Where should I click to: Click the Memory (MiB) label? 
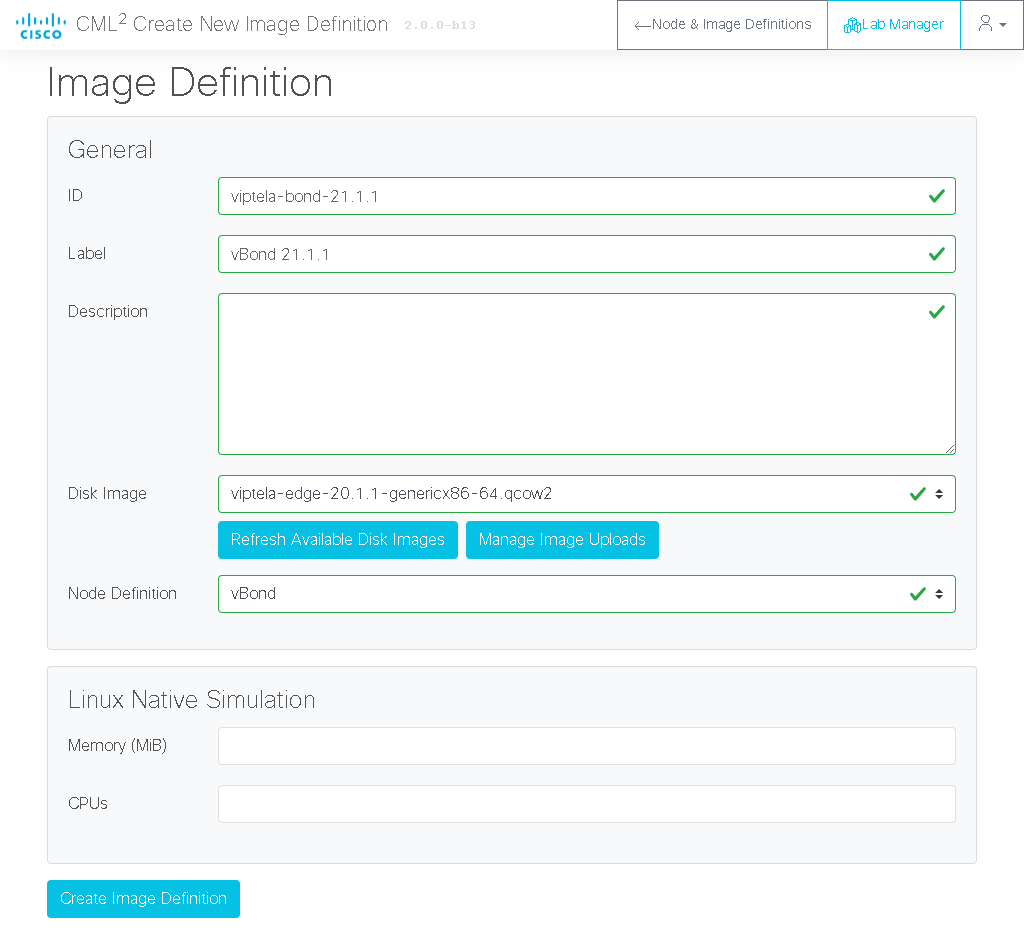pos(118,745)
